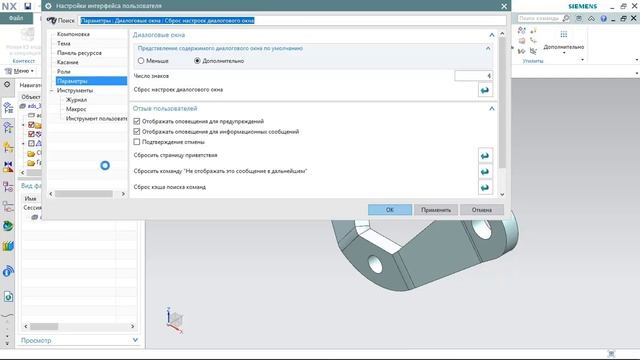Click the Save floppy-disk icon in the NX title bar
The width and height of the screenshot is (640, 360).
pyautogui.click(x=27, y=6)
